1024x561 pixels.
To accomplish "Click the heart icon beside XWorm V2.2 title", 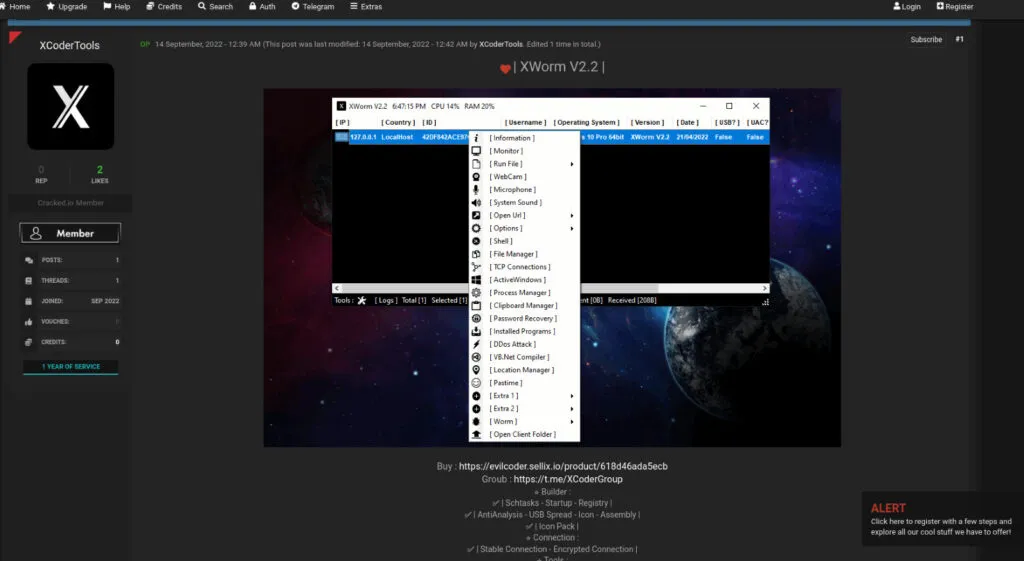I will 505,69.
